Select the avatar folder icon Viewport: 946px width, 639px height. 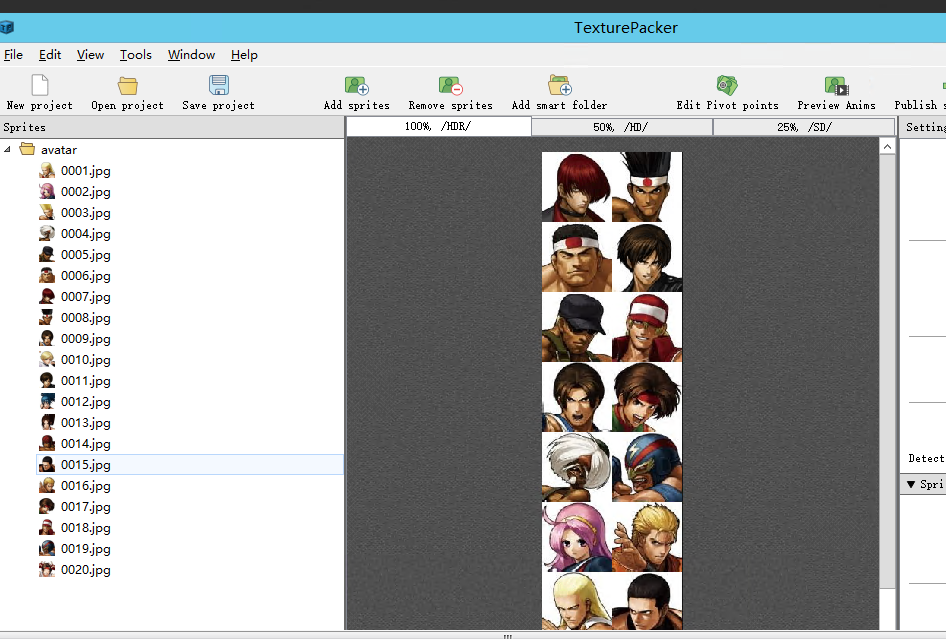coord(27,148)
